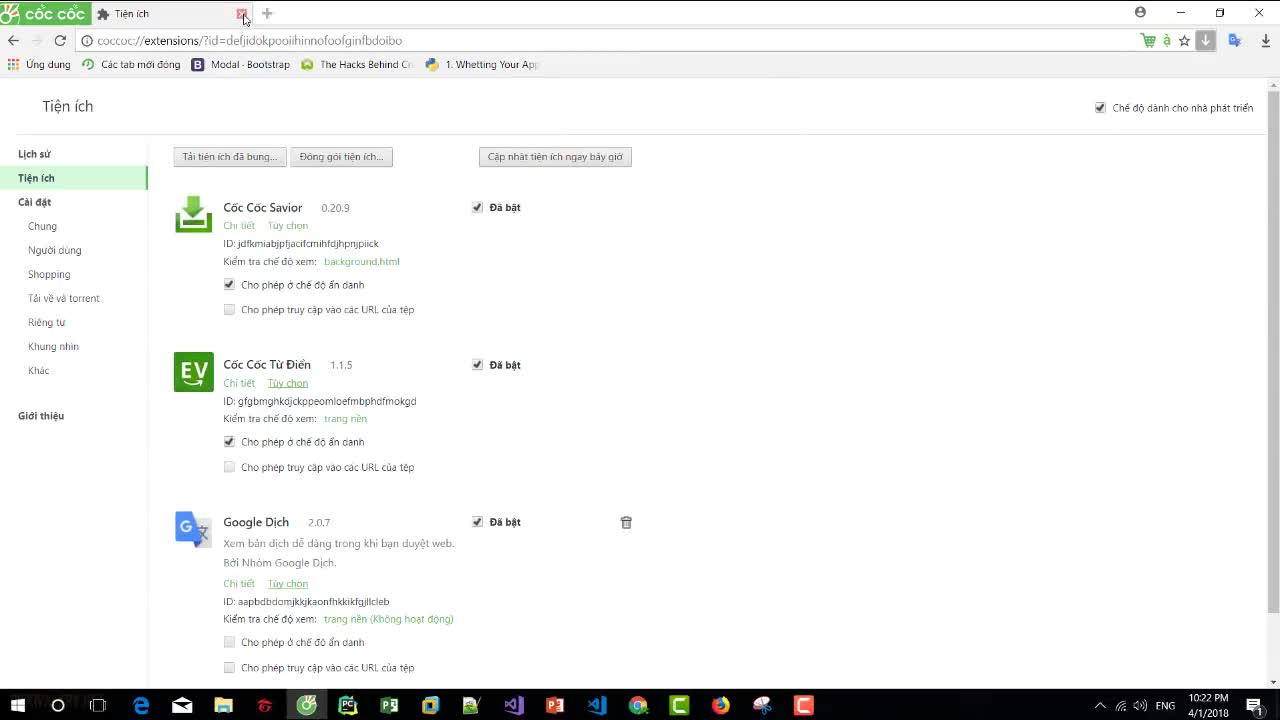This screenshot has width=1280, height=720.
Task: Show hidden system tray icons chevron
Action: tap(1100, 706)
